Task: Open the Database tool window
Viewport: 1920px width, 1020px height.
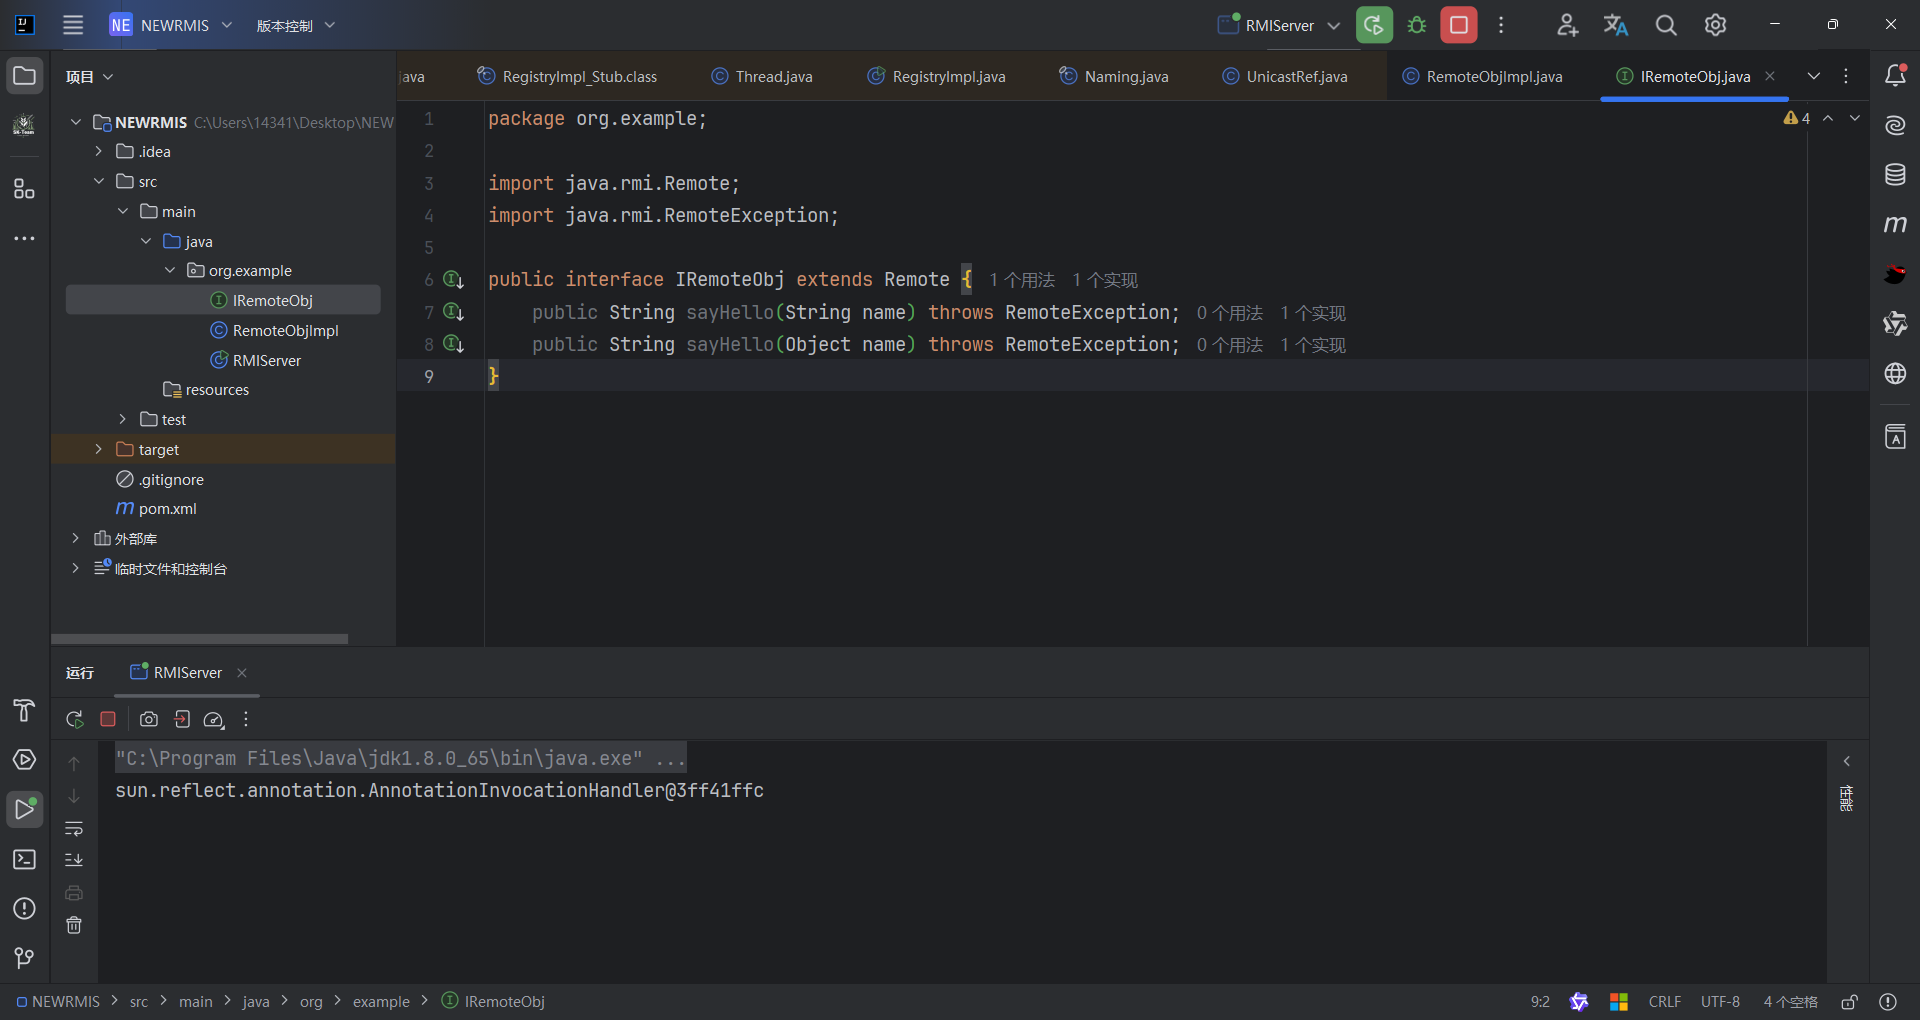Action: coord(1895,174)
